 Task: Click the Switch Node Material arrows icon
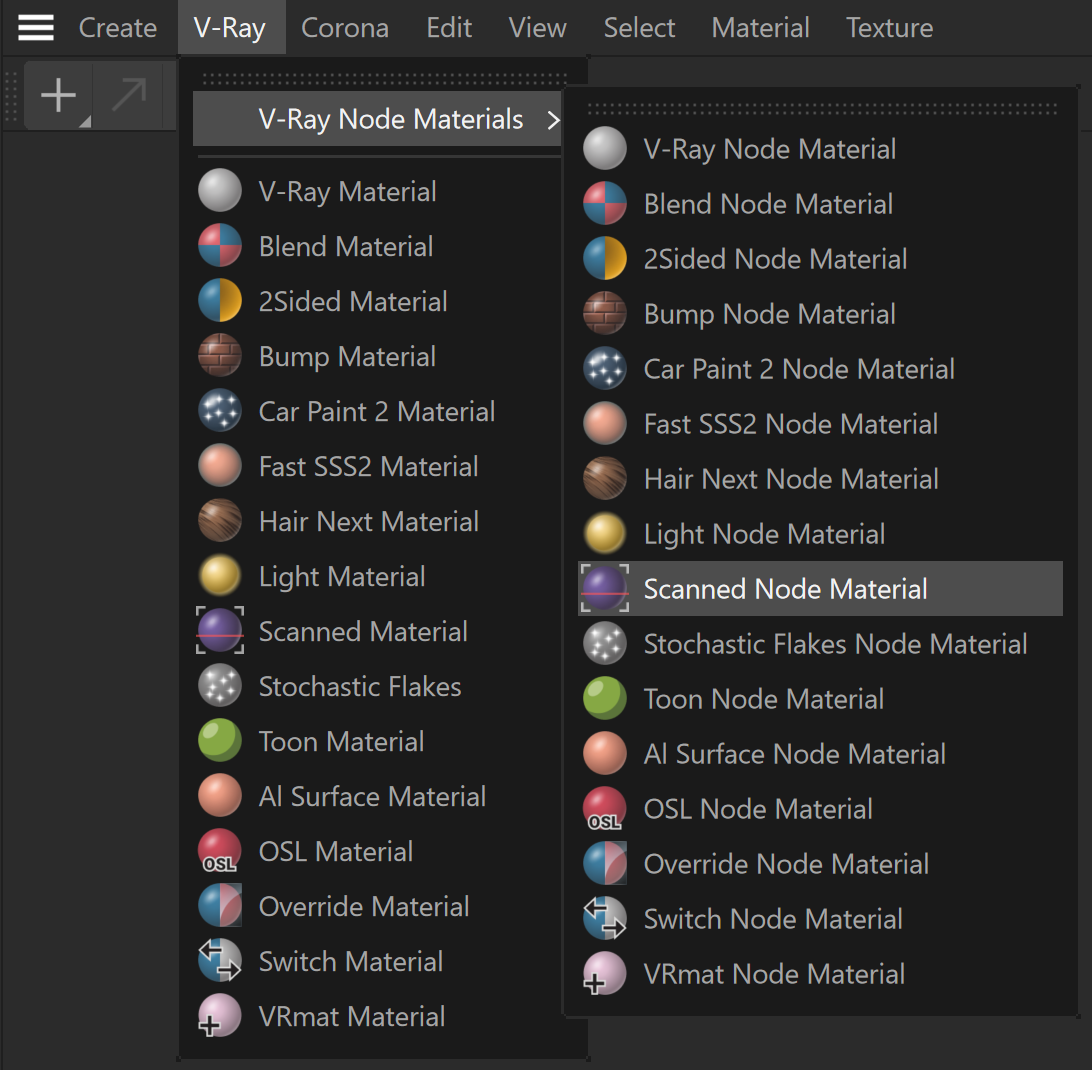(x=605, y=919)
